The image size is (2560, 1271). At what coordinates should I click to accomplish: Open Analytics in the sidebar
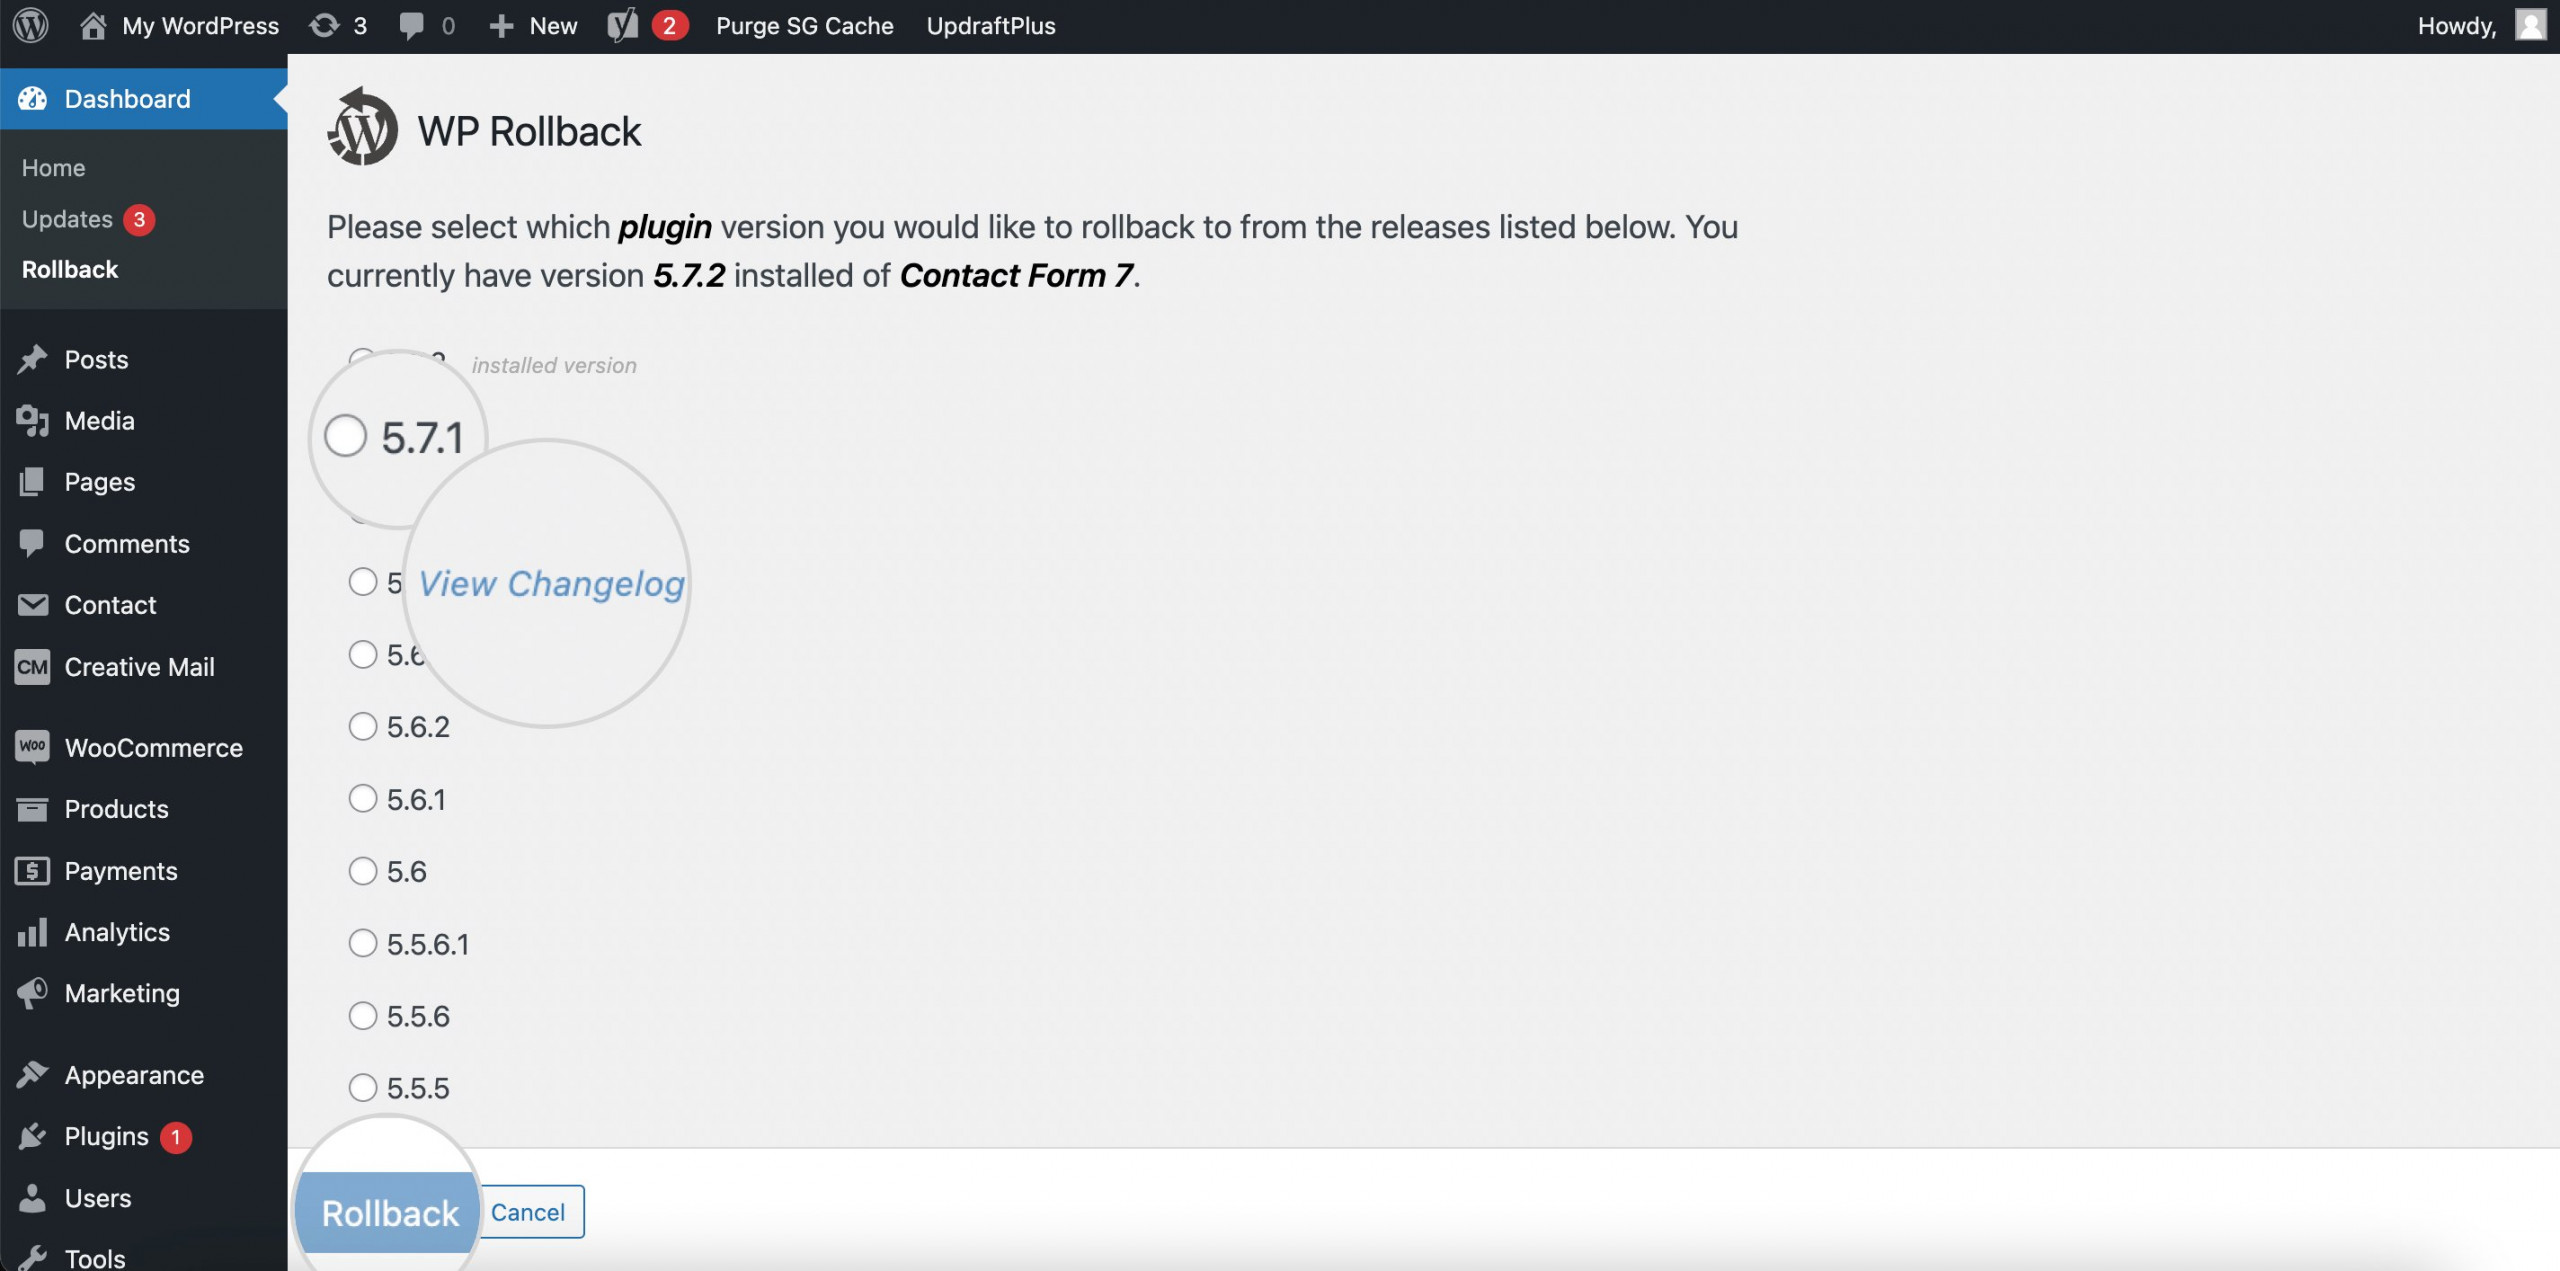click(x=117, y=932)
